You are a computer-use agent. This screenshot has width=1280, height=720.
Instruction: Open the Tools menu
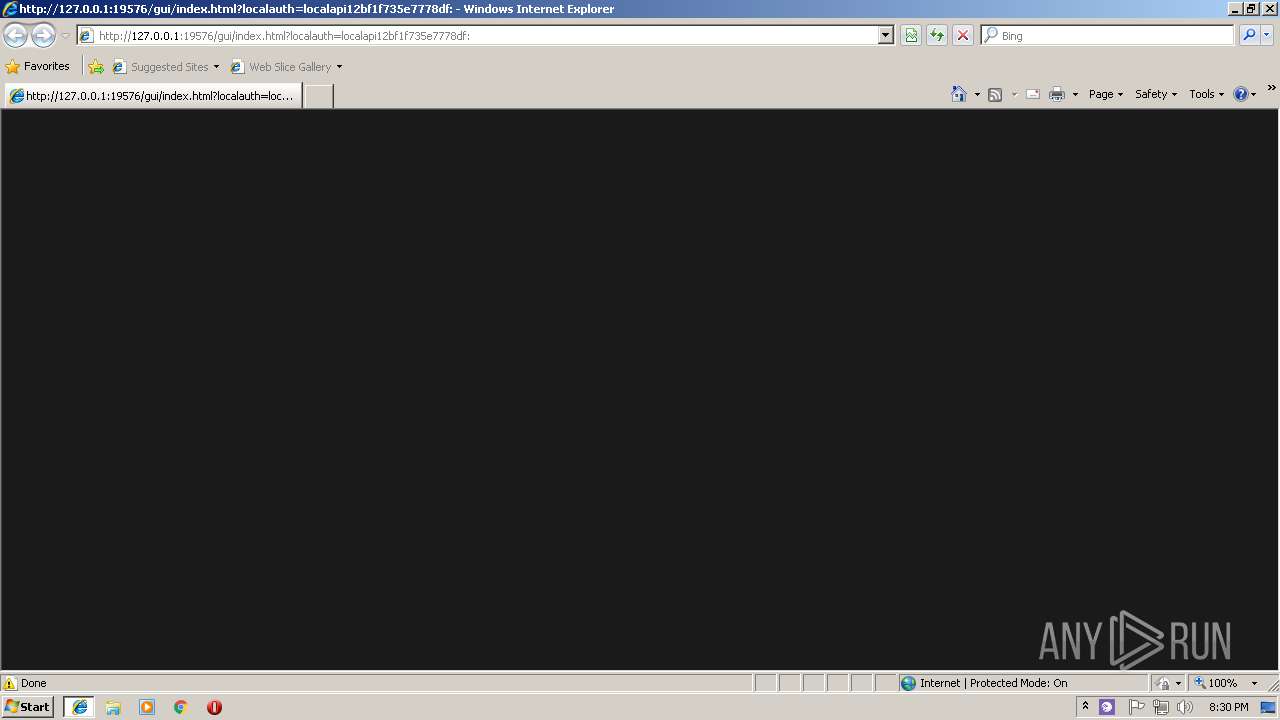click(x=1206, y=94)
